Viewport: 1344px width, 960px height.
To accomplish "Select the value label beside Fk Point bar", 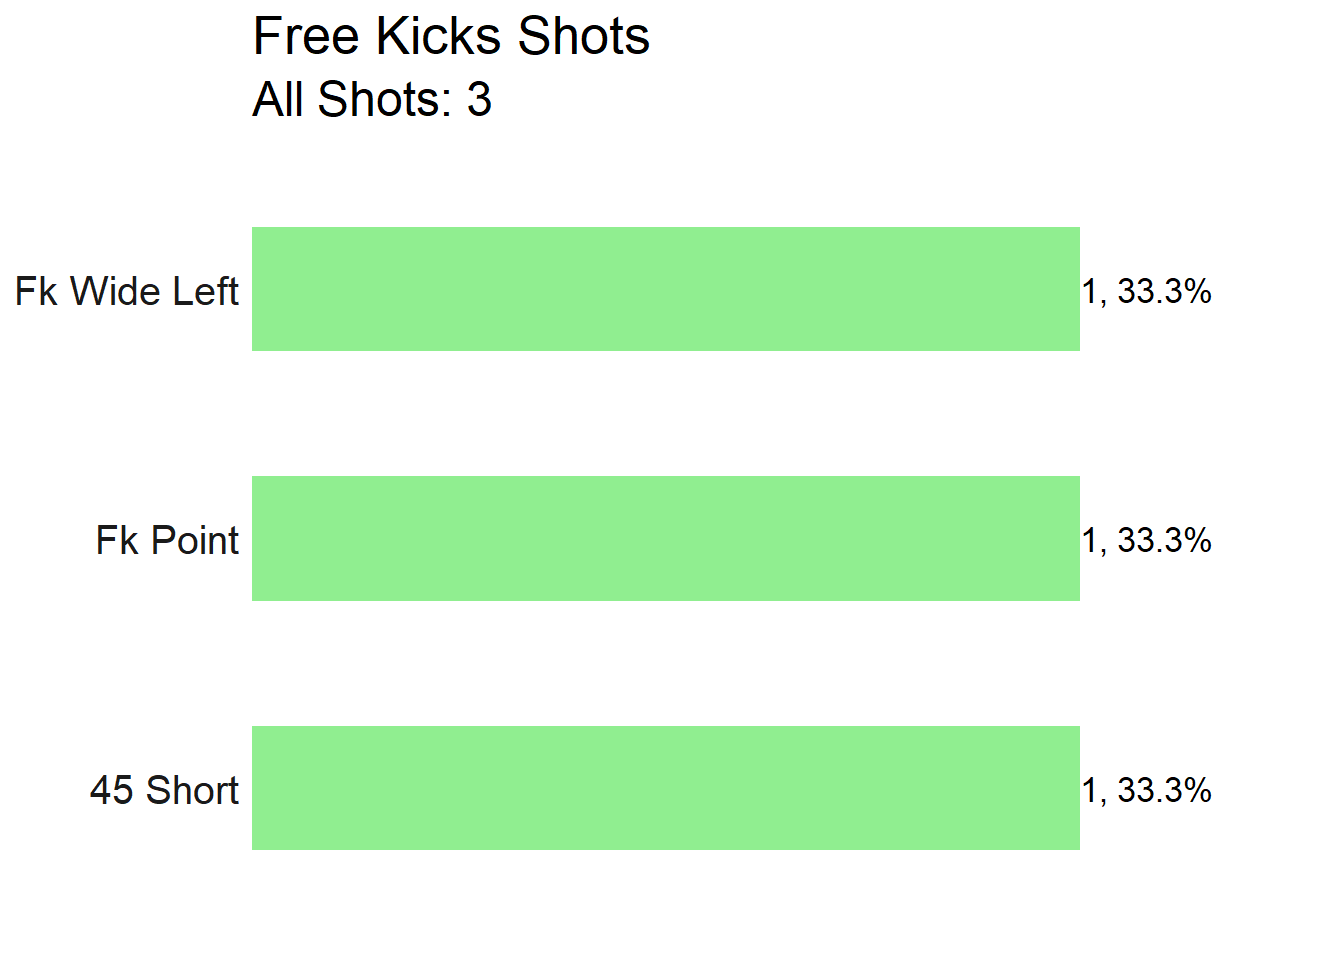I will click(x=1147, y=540).
